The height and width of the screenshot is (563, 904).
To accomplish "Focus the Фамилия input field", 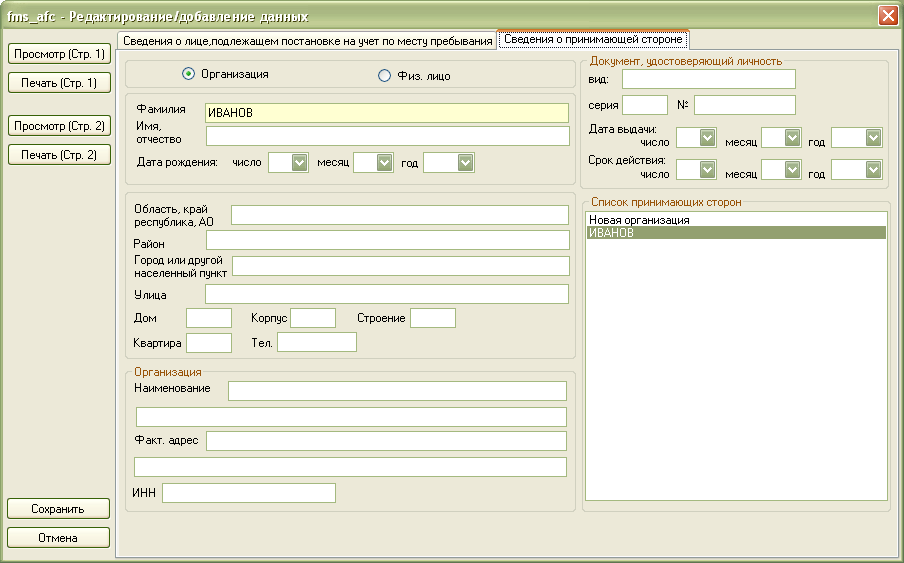I will (x=387, y=113).
